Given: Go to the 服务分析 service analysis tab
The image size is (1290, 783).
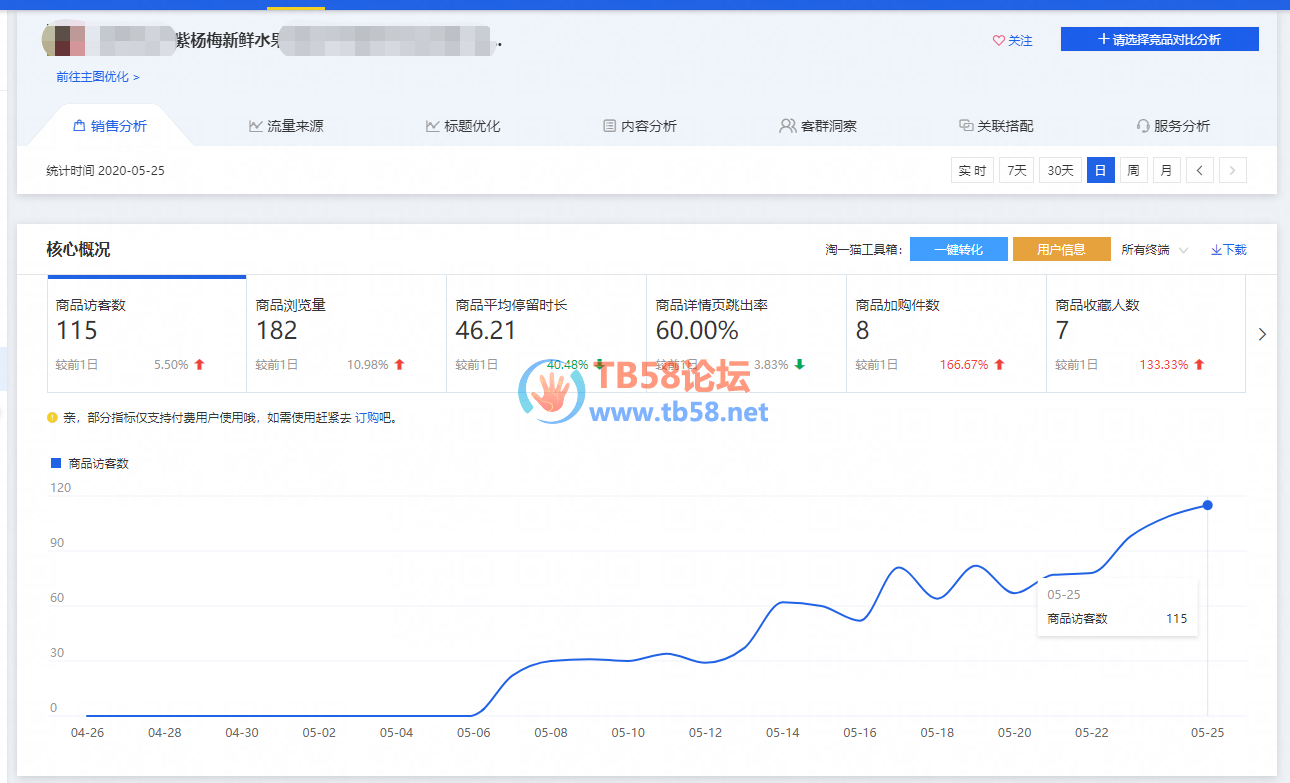Looking at the screenshot, I should pos(1173,126).
